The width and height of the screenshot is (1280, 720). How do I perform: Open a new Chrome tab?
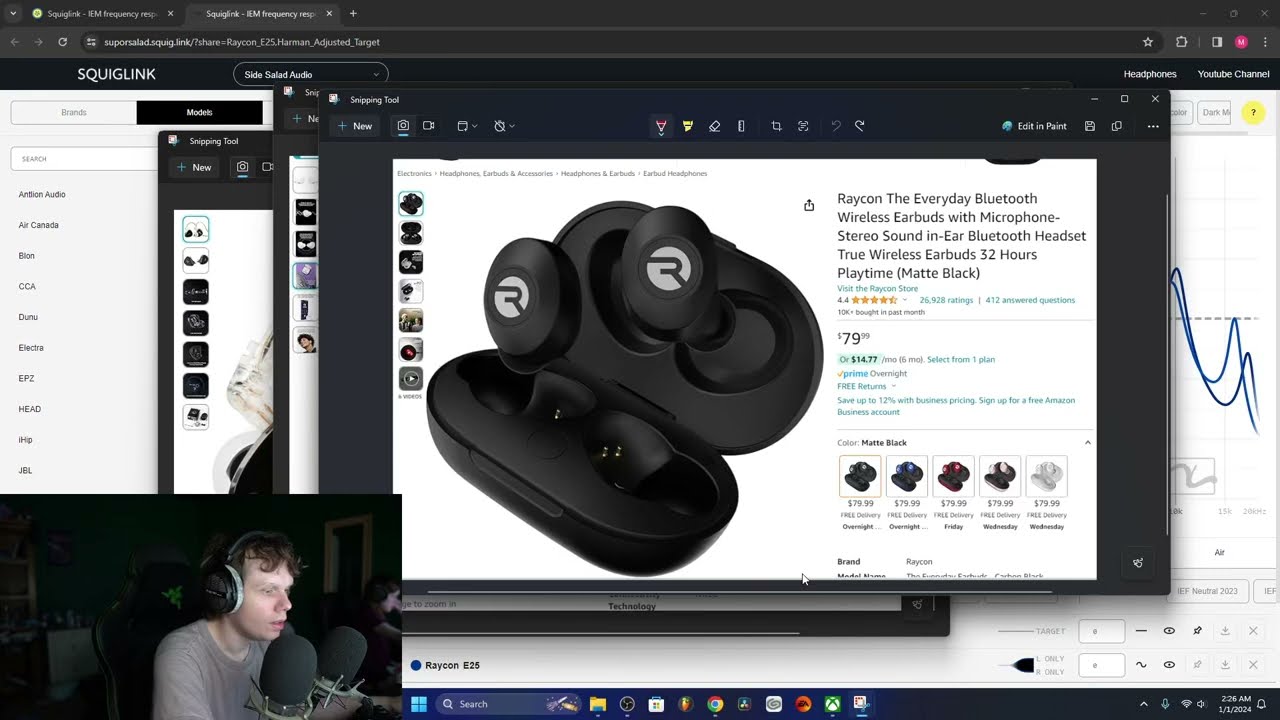(x=352, y=14)
